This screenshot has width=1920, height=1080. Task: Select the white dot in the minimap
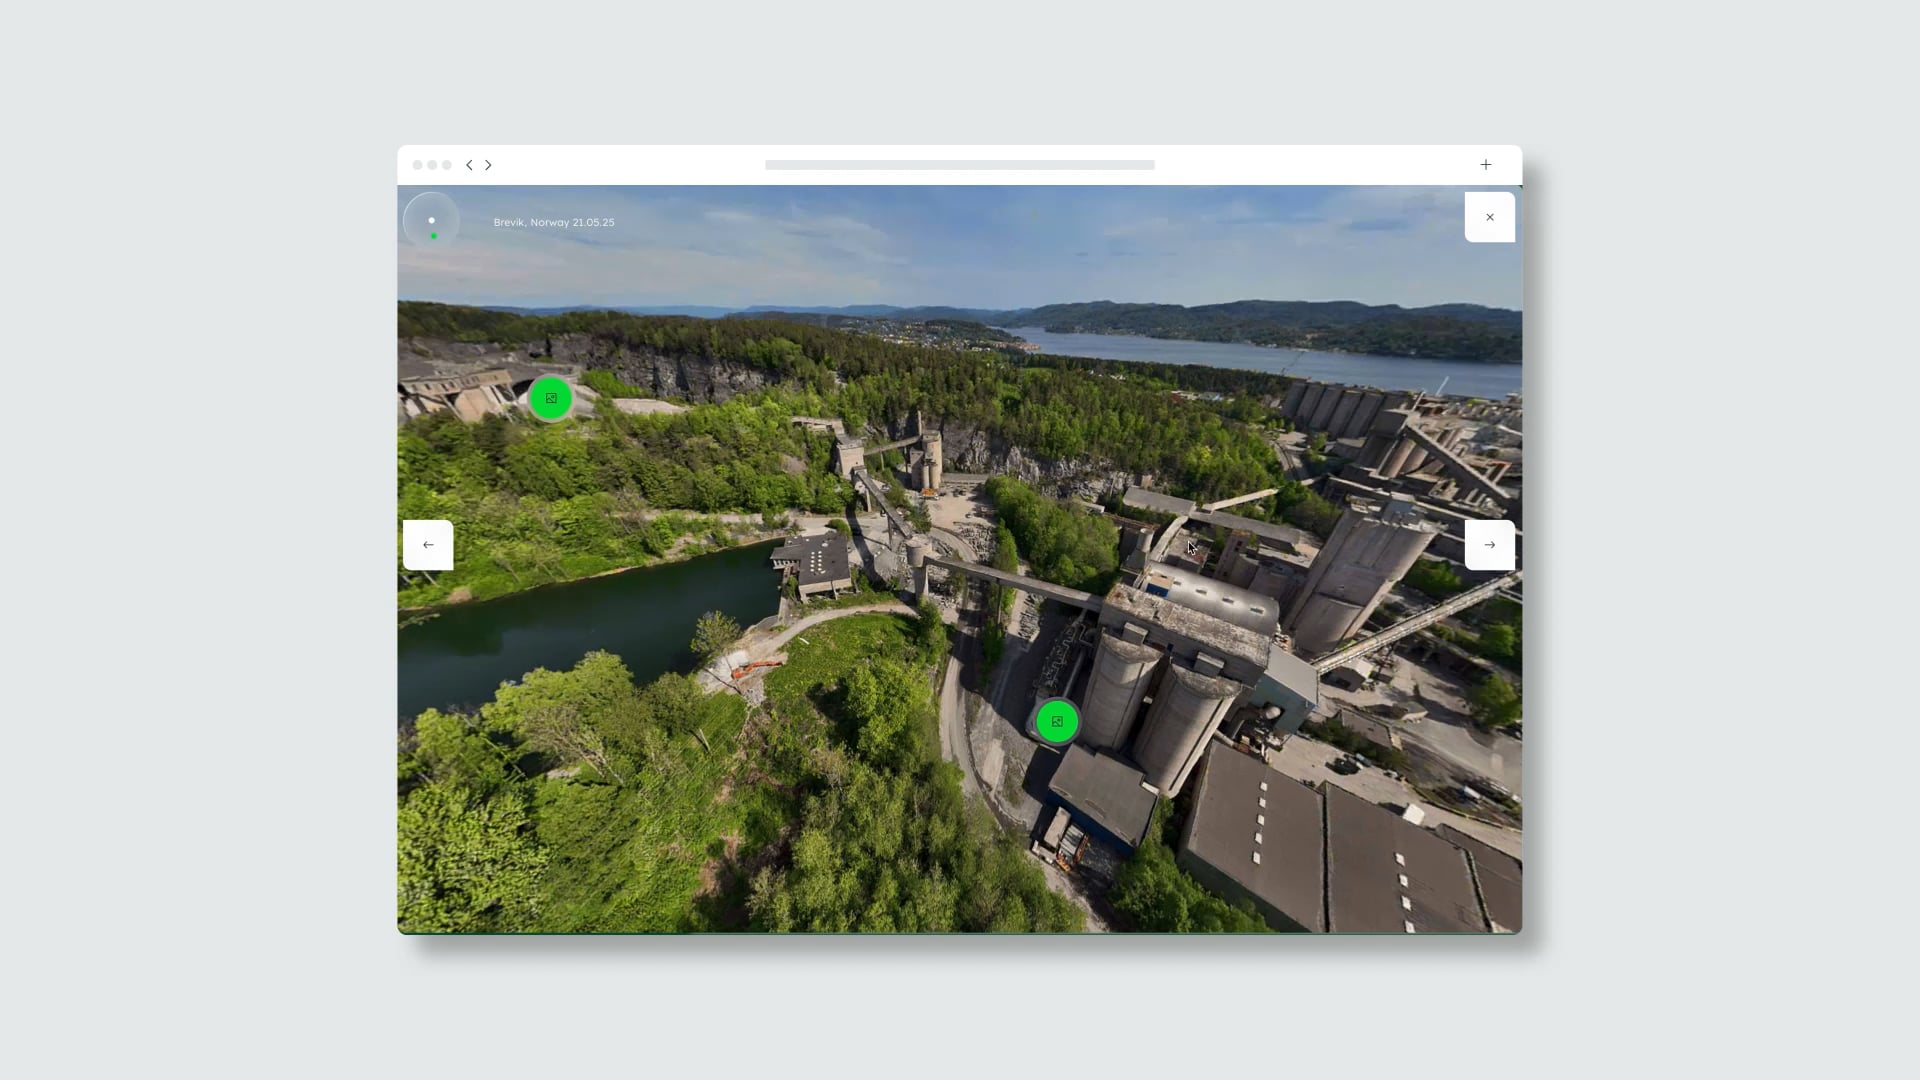point(432,220)
